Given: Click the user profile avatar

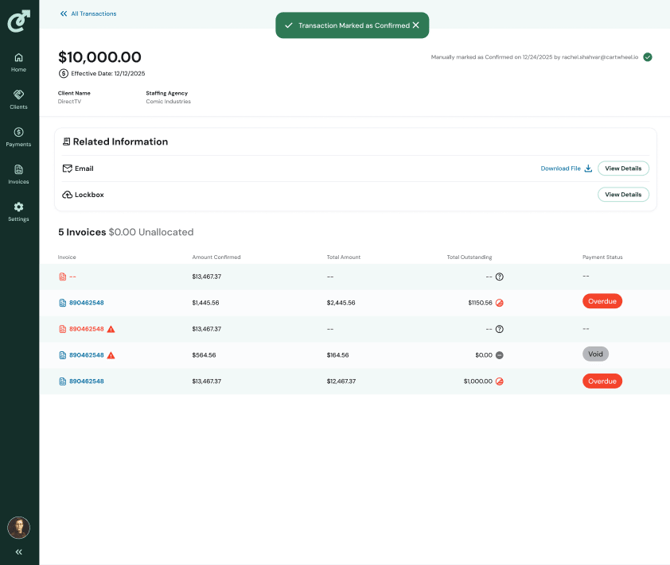Looking at the screenshot, I should (18, 527).
